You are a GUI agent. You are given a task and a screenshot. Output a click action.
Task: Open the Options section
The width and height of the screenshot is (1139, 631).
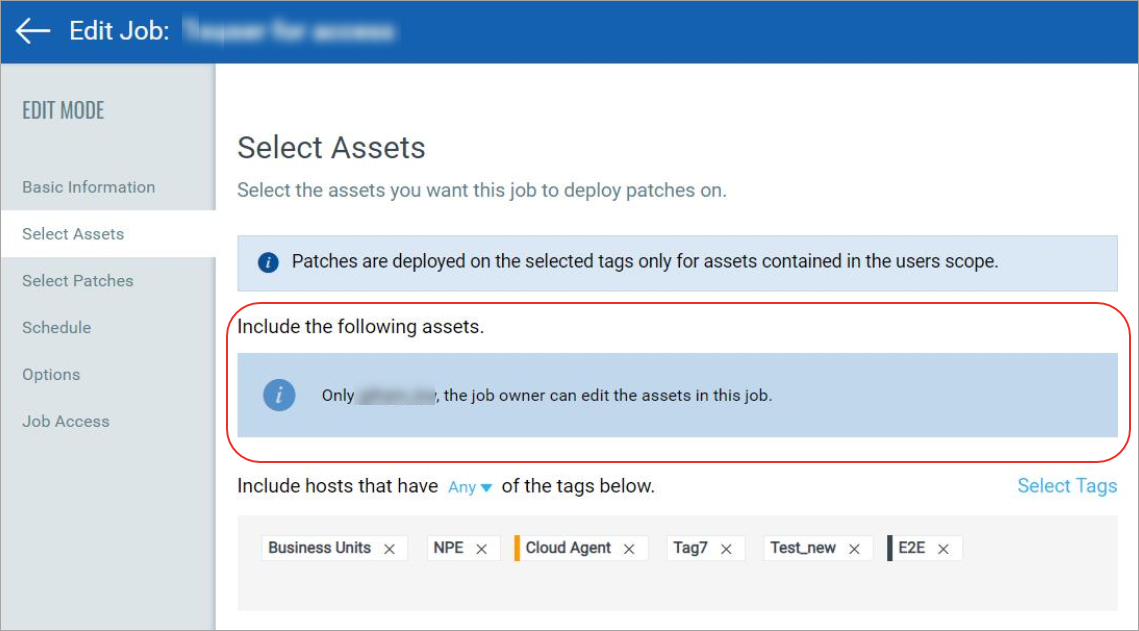pos(51,374)
